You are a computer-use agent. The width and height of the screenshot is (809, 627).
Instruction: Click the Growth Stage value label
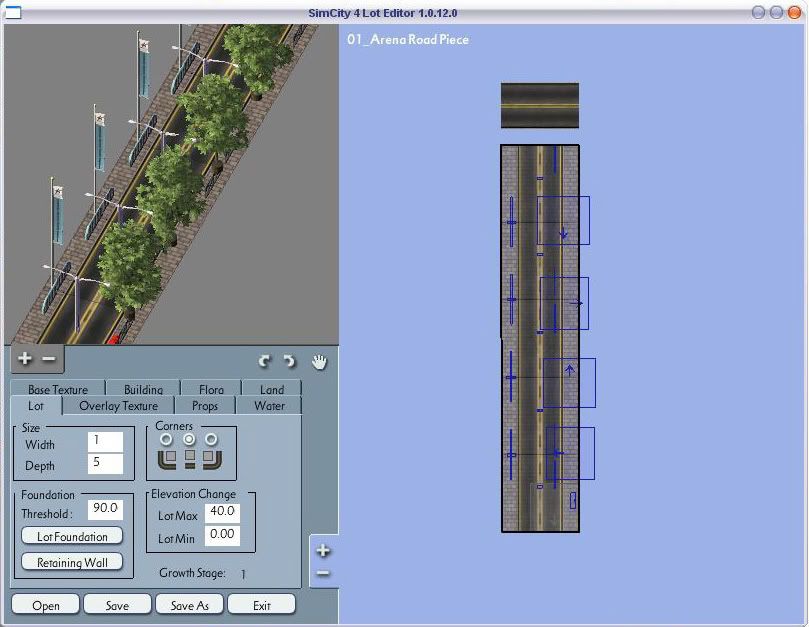coord(243,574)
